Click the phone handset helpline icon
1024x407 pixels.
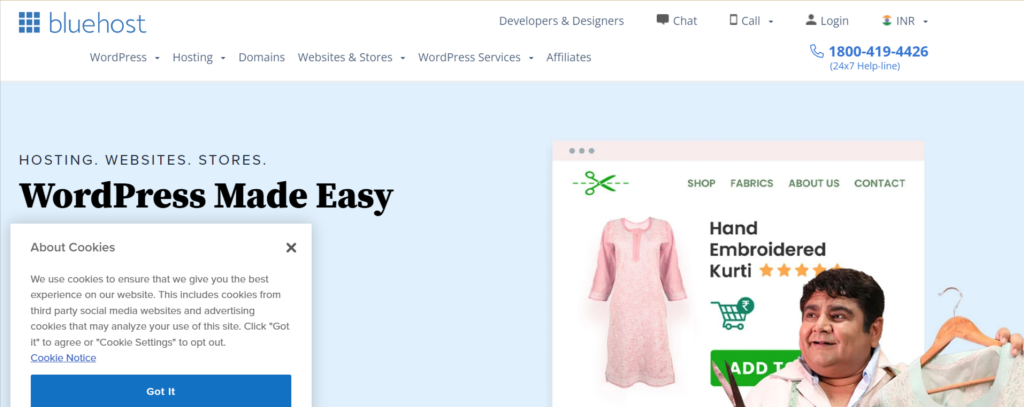817,51
